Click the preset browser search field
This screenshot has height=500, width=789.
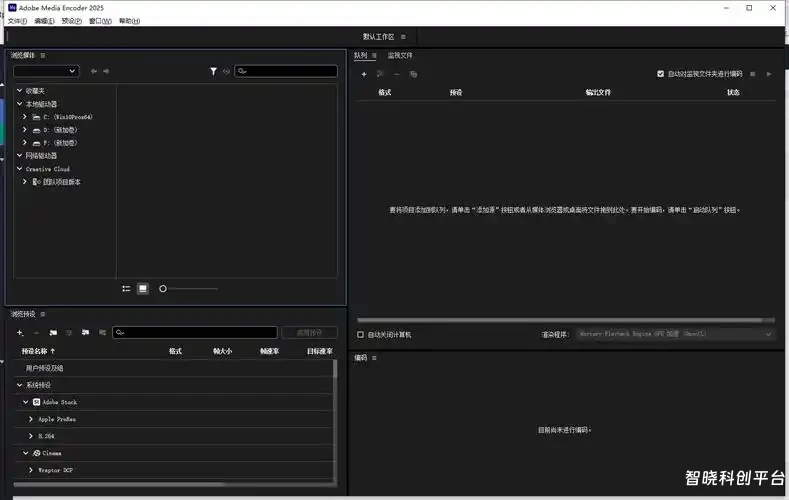pyautogui.click(x=195, y=332)
